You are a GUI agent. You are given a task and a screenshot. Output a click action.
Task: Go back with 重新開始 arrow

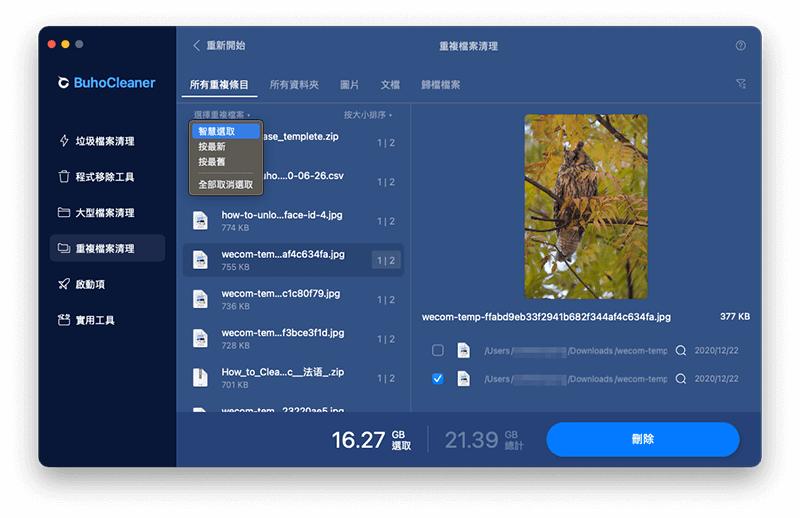[x=219, y=45]
